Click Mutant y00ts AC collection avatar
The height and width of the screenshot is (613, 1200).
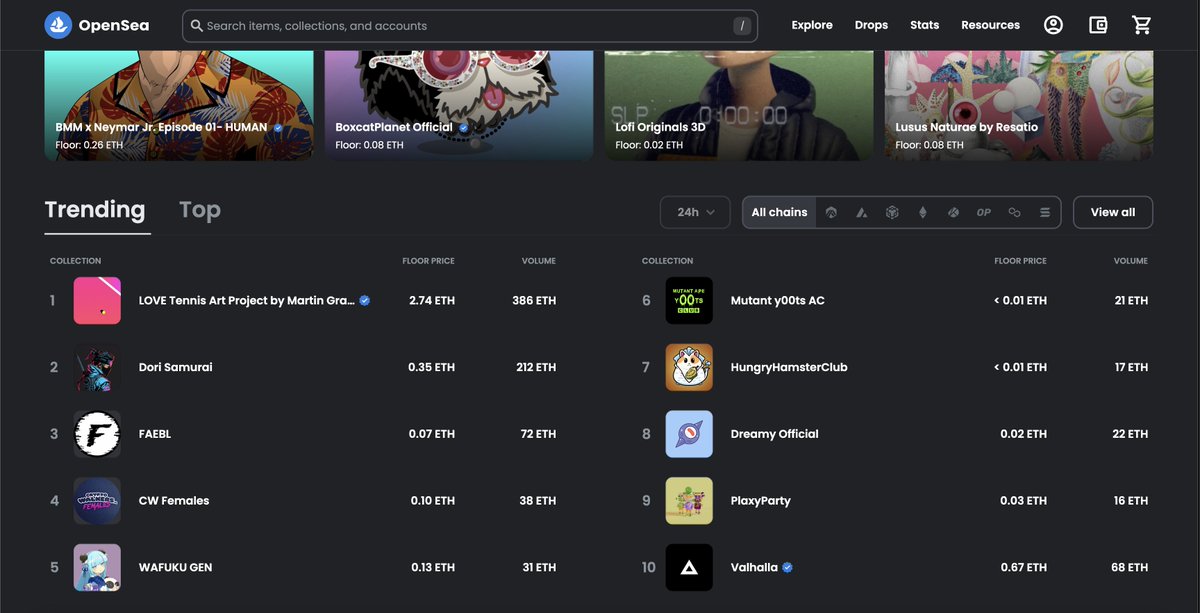coord(689,301)
